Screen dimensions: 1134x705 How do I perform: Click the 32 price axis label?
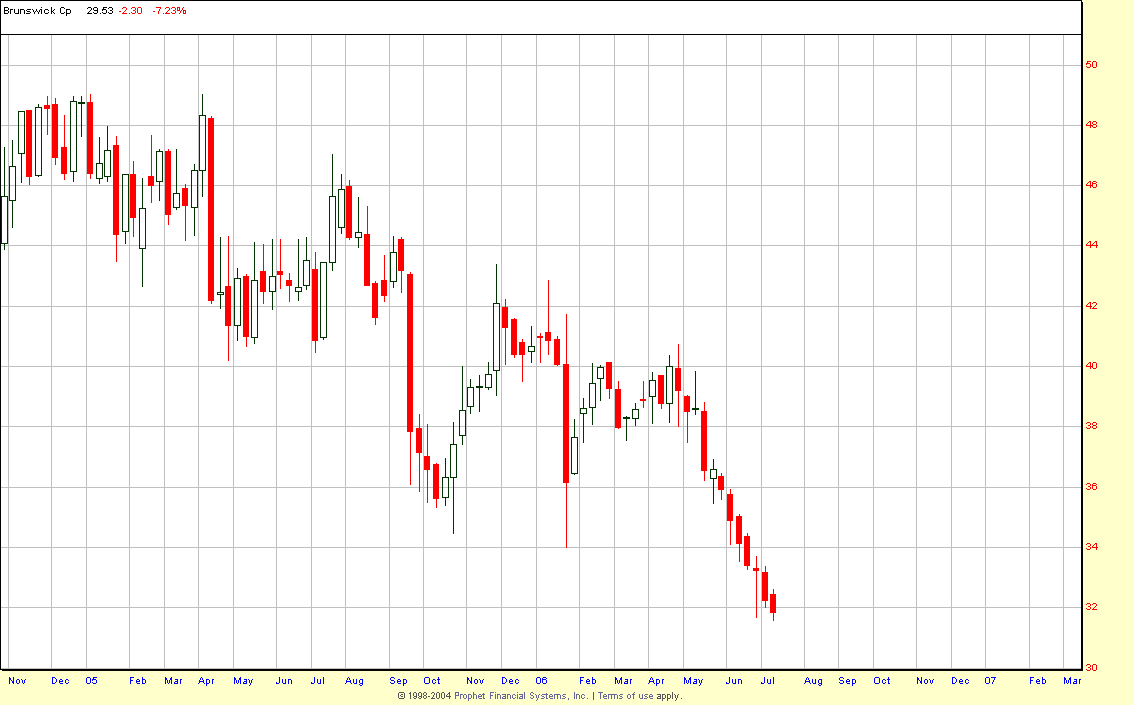[x=1091, y=607]
